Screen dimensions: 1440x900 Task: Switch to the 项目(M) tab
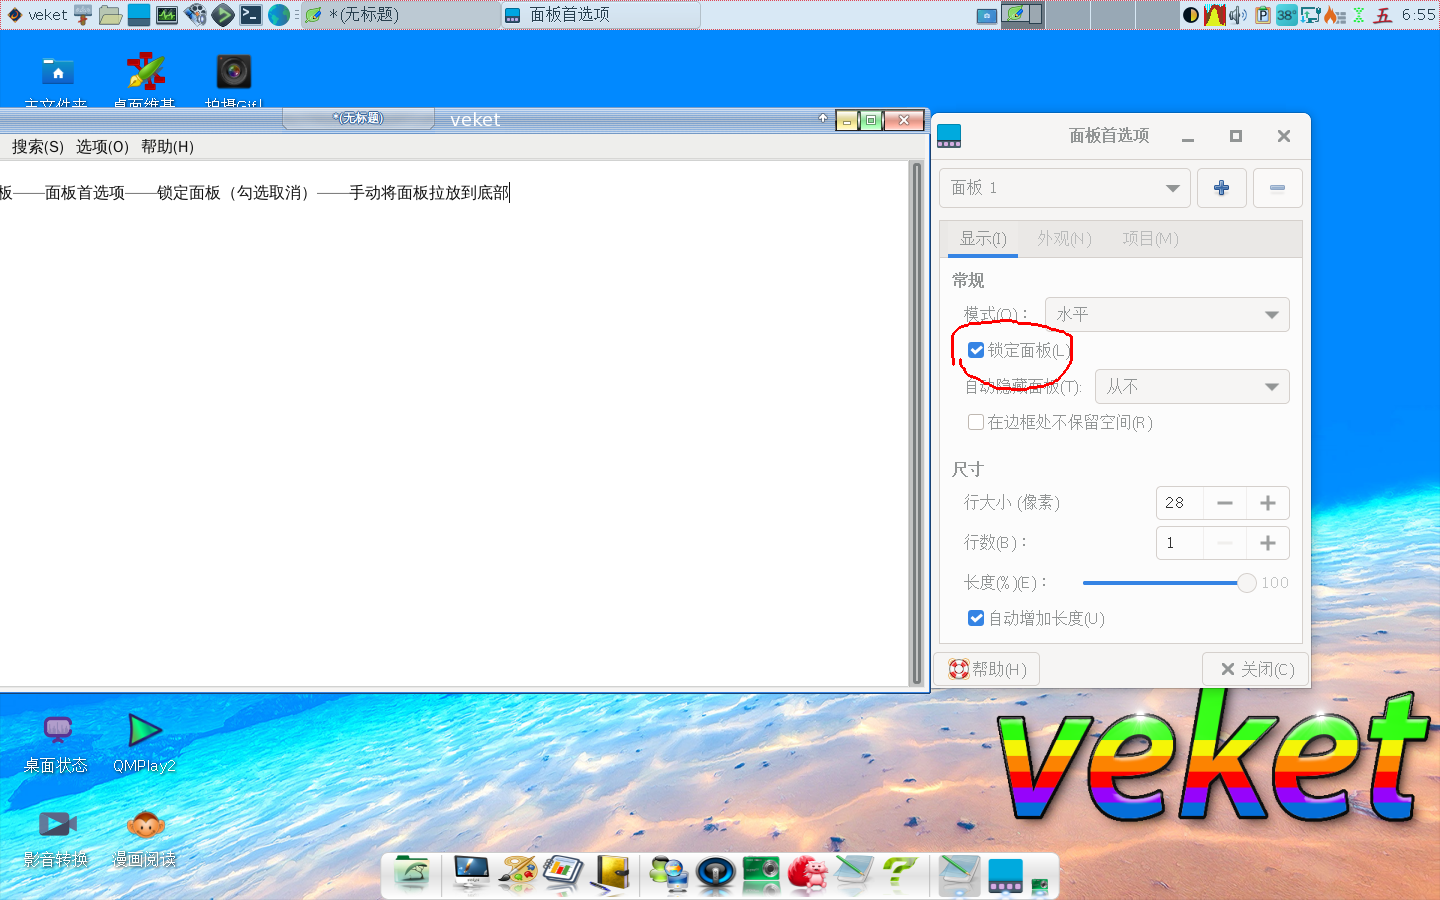(1150, 239)
